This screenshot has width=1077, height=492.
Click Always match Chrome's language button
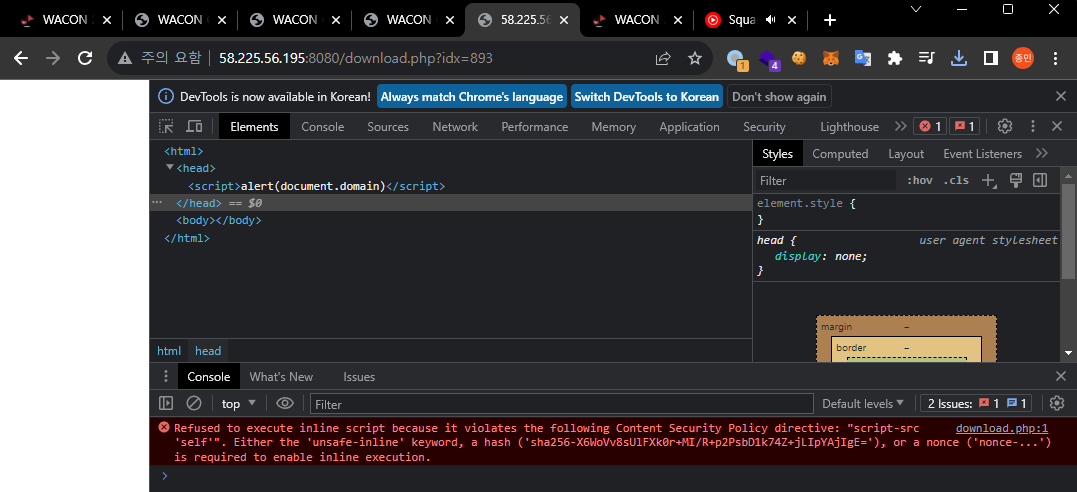tap(472, 97)
